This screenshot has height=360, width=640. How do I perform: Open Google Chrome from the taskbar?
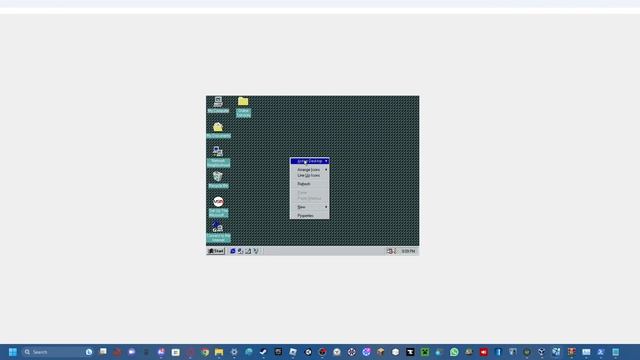205,352
